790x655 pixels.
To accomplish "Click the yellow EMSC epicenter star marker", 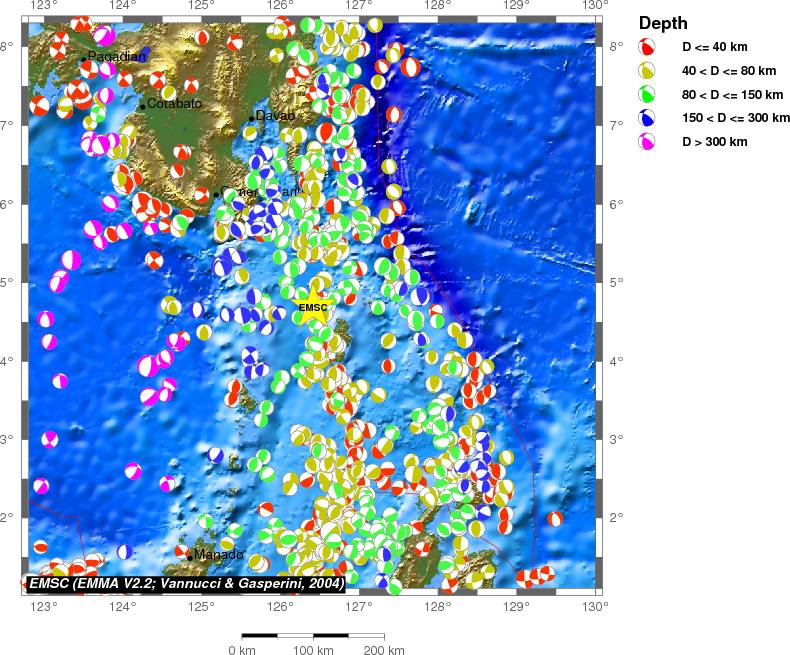I will [x=313, y=307].
